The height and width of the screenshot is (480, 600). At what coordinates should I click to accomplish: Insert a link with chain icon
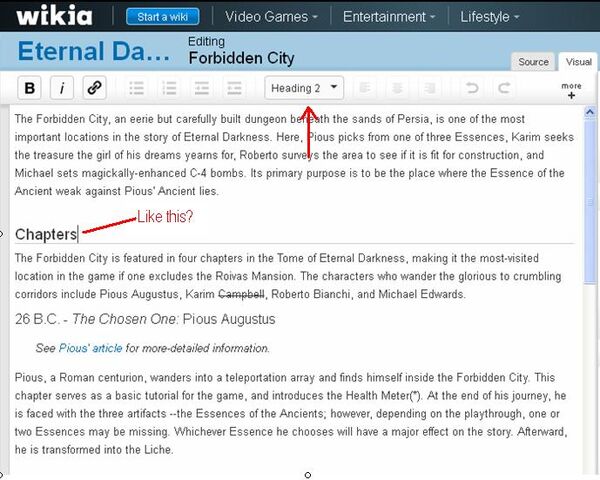tap(95, 88)
